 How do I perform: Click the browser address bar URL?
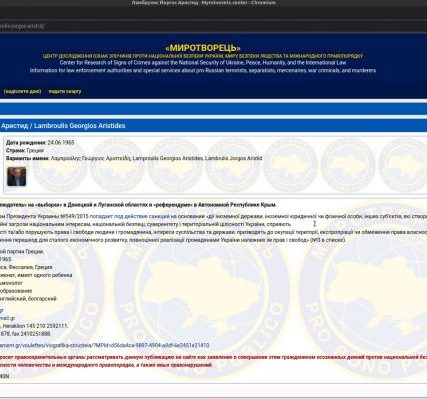click(22, 26)
